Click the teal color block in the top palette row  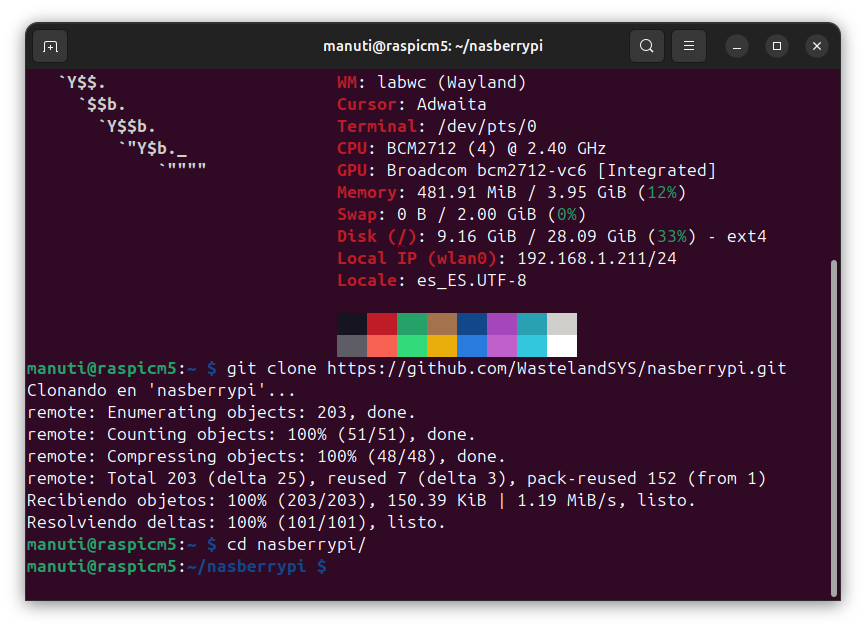(532, 324)
